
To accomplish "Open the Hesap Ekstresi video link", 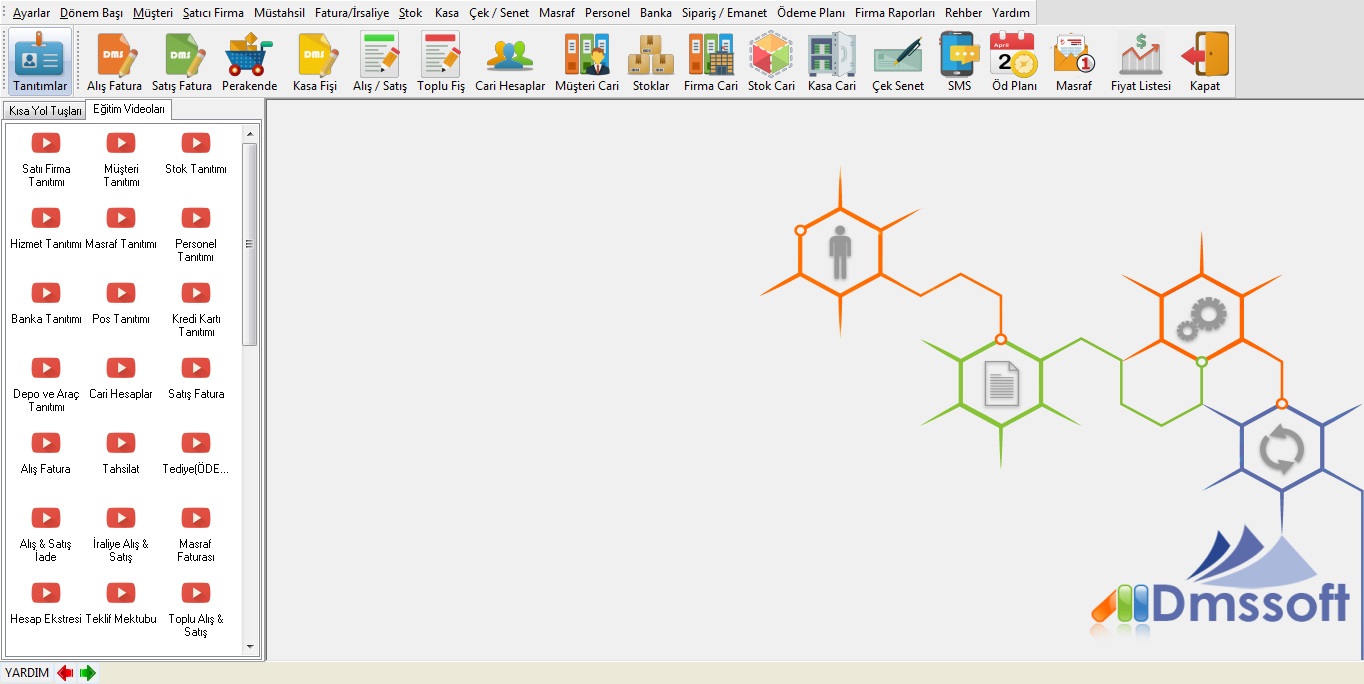I will tap(46, 594).
